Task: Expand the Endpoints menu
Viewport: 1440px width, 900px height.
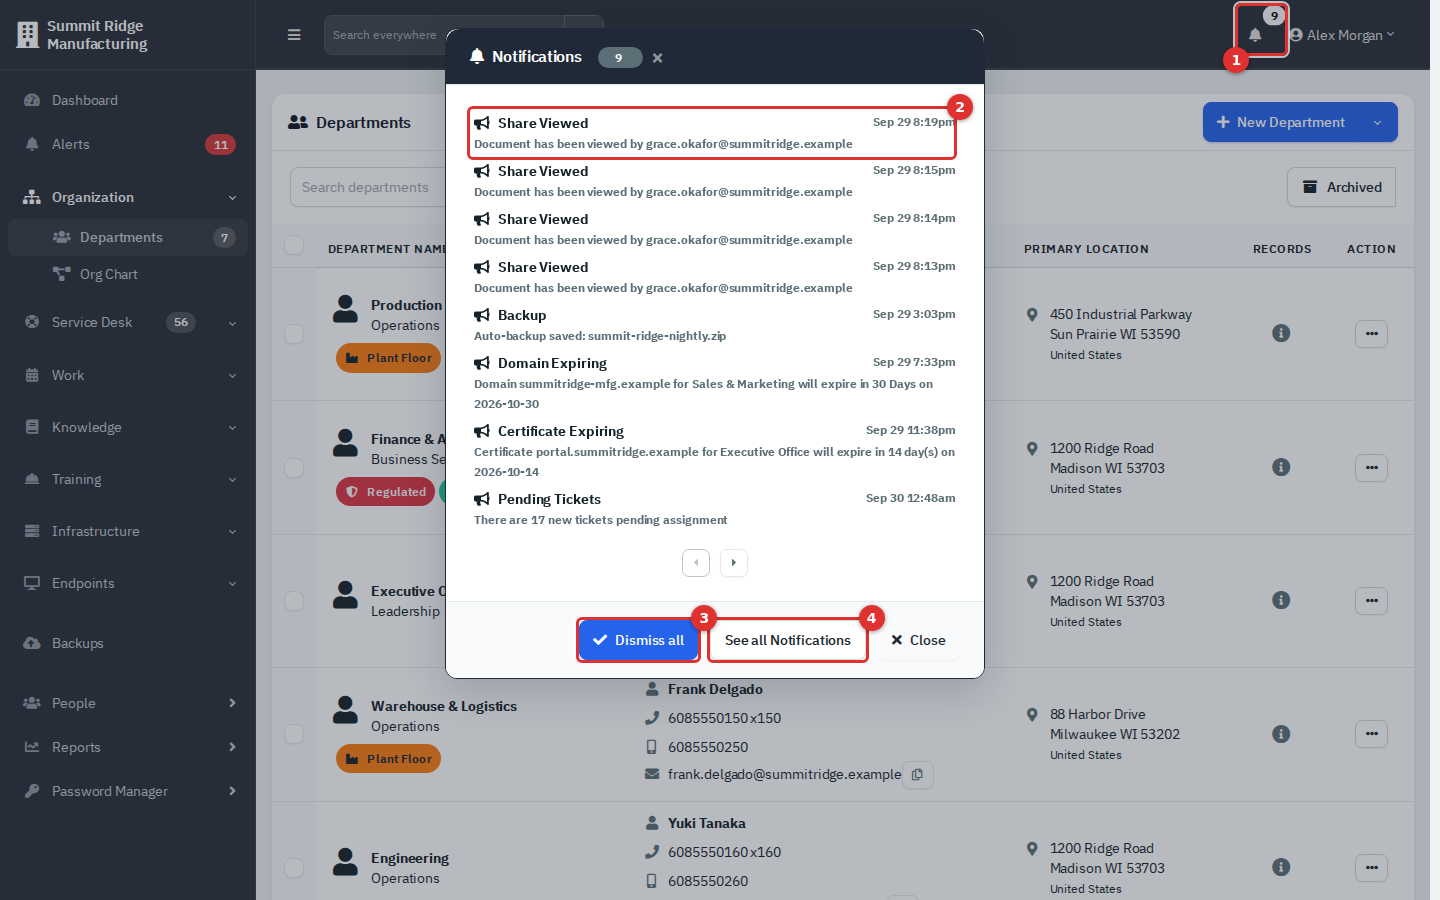Action: point(128,583)
